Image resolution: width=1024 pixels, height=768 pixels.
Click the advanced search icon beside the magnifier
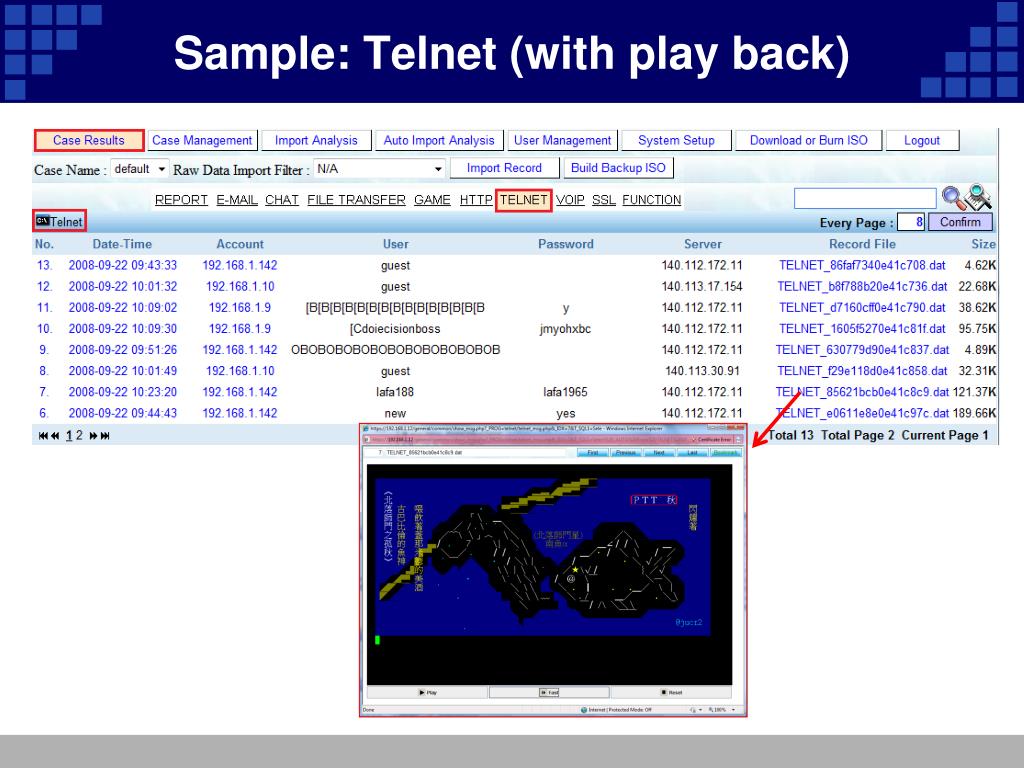979,197
